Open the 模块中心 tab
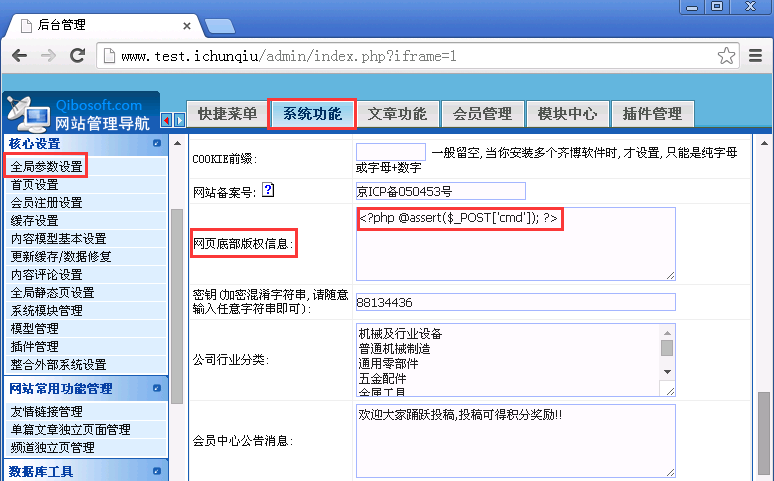Screen dimensions: 774x481 pyautogui.click(x=567, y=114)
